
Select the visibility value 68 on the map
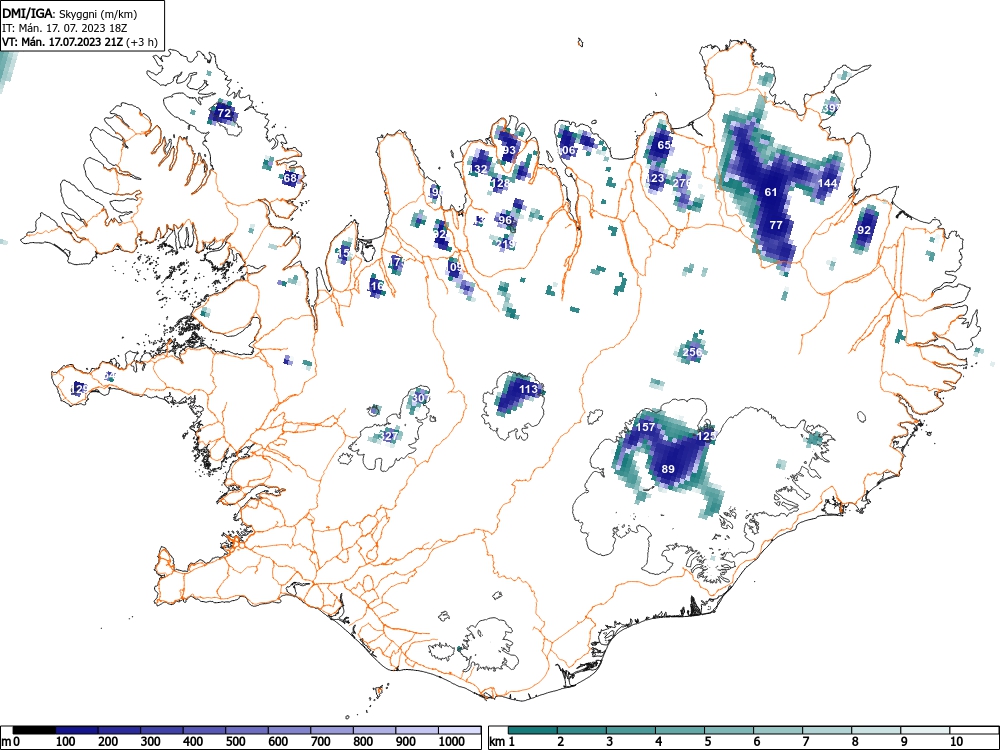[290, 178]
